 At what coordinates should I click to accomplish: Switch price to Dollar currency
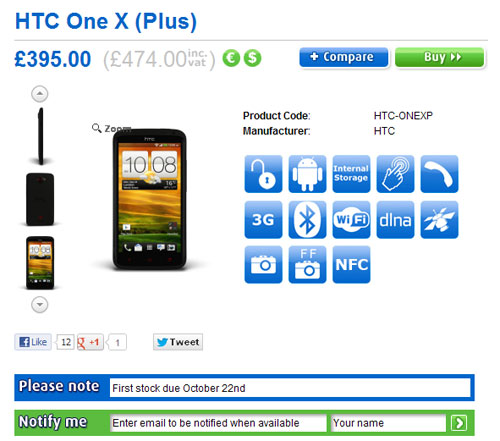pos(252,58)
